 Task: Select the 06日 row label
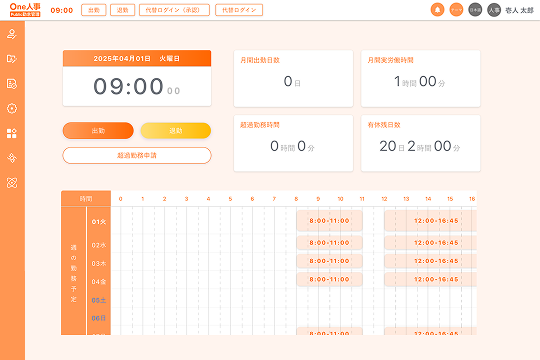click(x=98, y=318)
